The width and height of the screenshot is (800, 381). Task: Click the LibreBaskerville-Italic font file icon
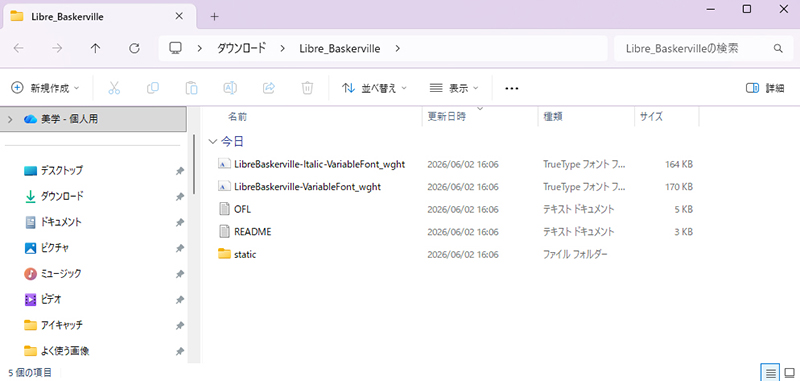(224, 164)
